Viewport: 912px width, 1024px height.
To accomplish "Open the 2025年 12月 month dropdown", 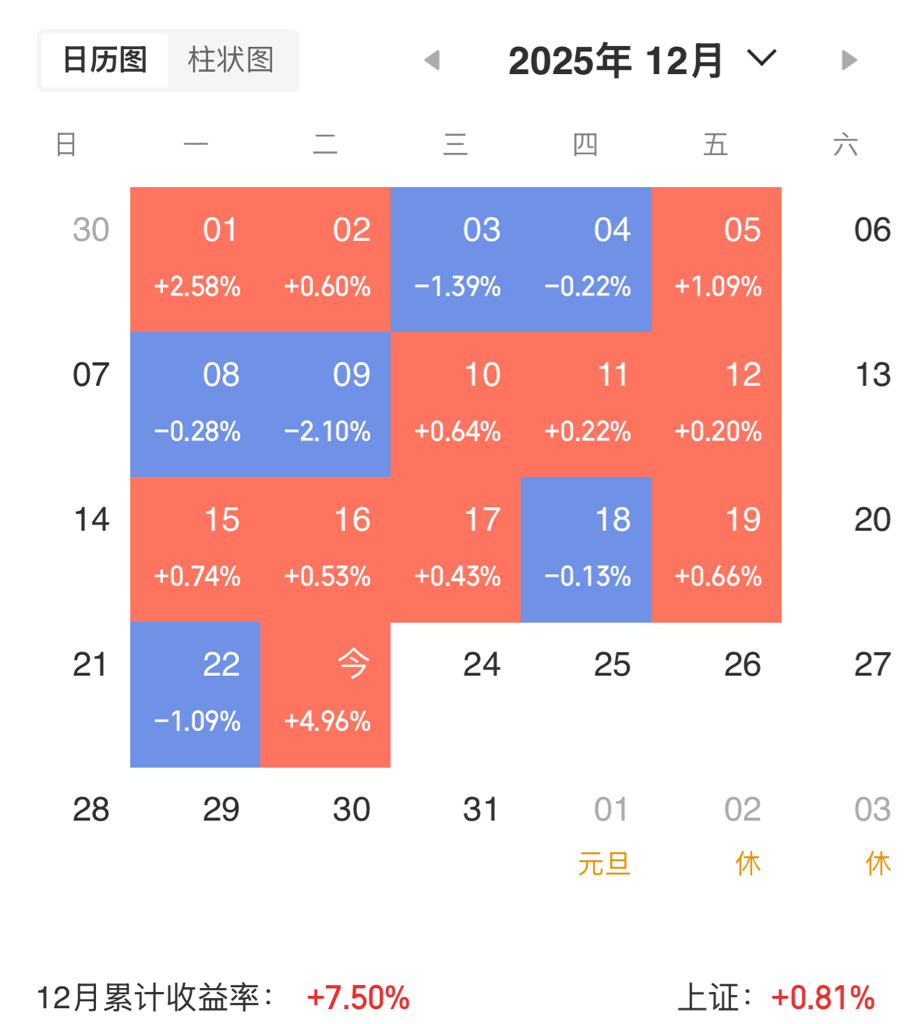I will point(762,59).
